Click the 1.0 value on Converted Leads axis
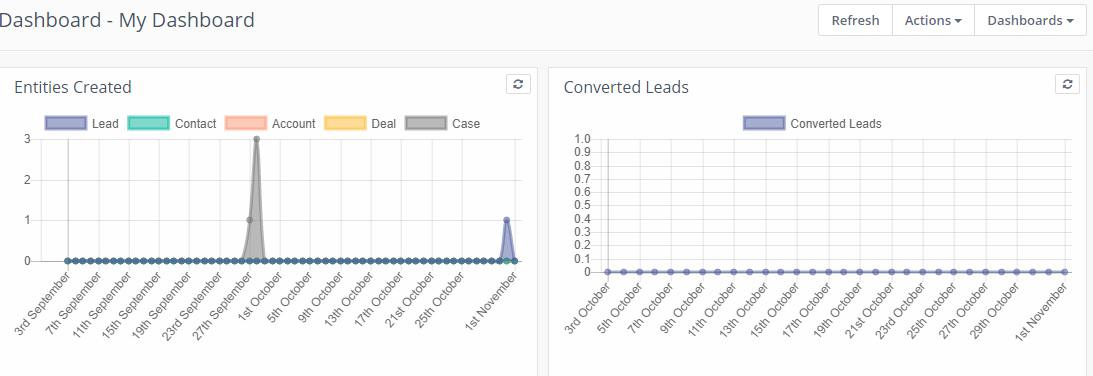 pyautogui.click(x=582, y=139)
